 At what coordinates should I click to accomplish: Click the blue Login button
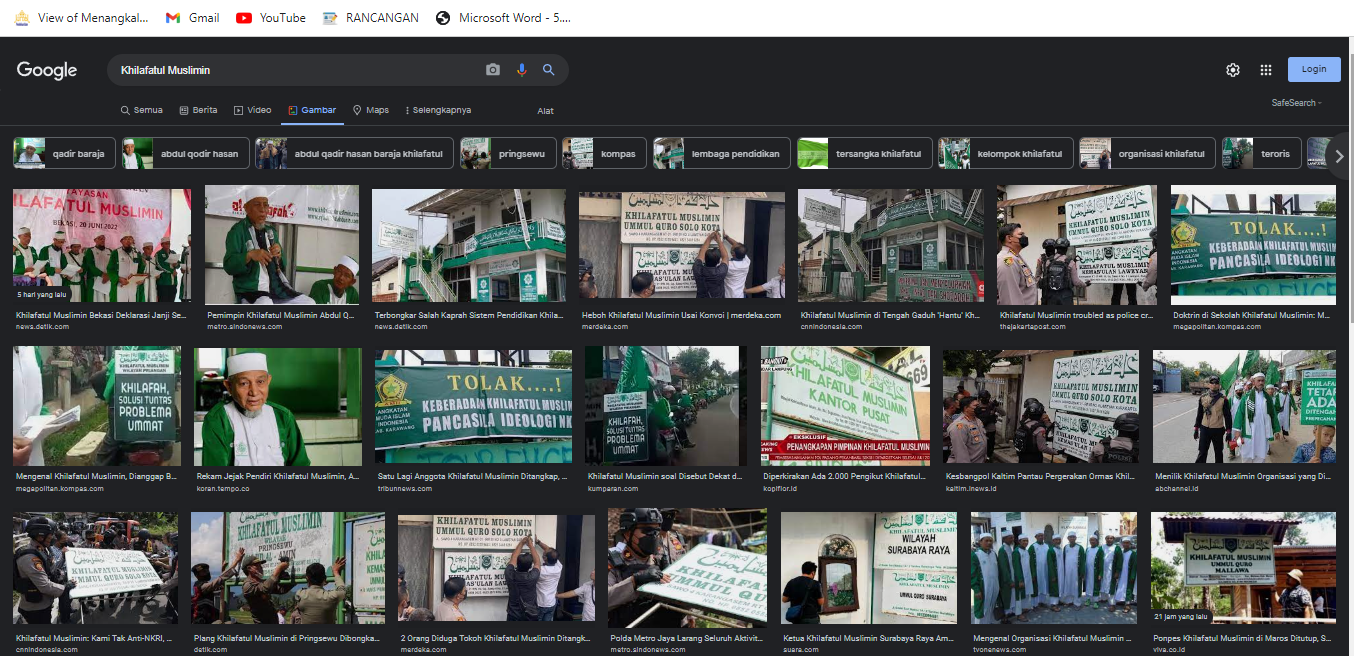coord(1313,69)
